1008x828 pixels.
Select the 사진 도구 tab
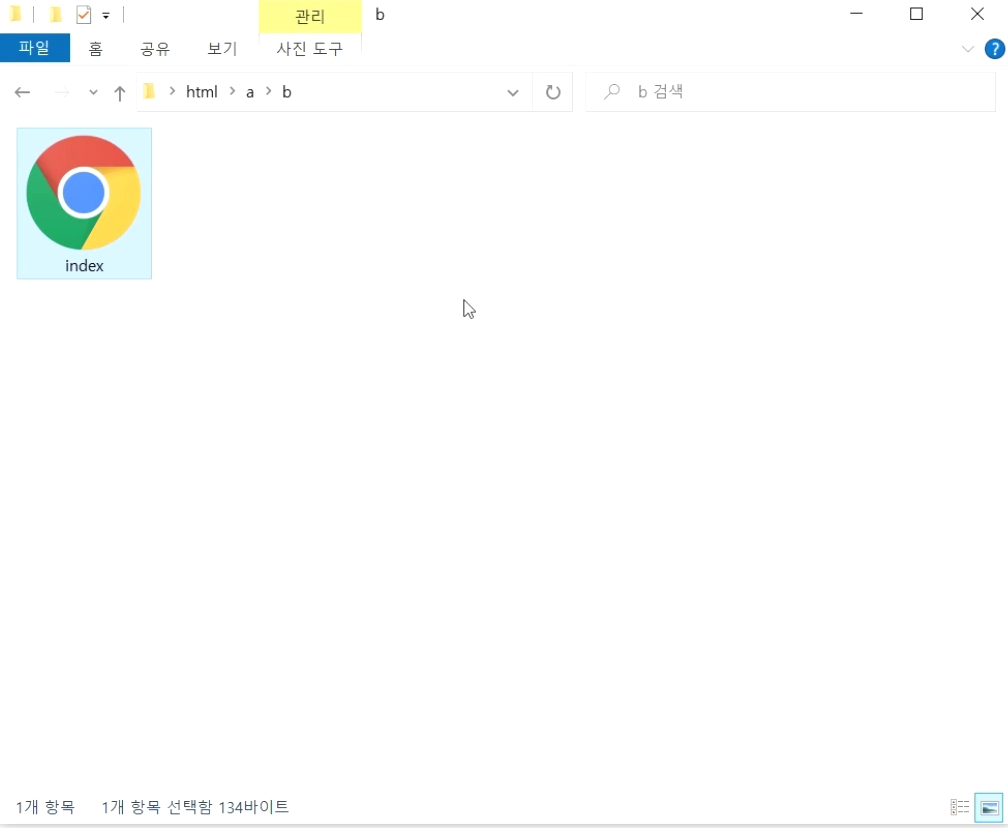[310, 49]
